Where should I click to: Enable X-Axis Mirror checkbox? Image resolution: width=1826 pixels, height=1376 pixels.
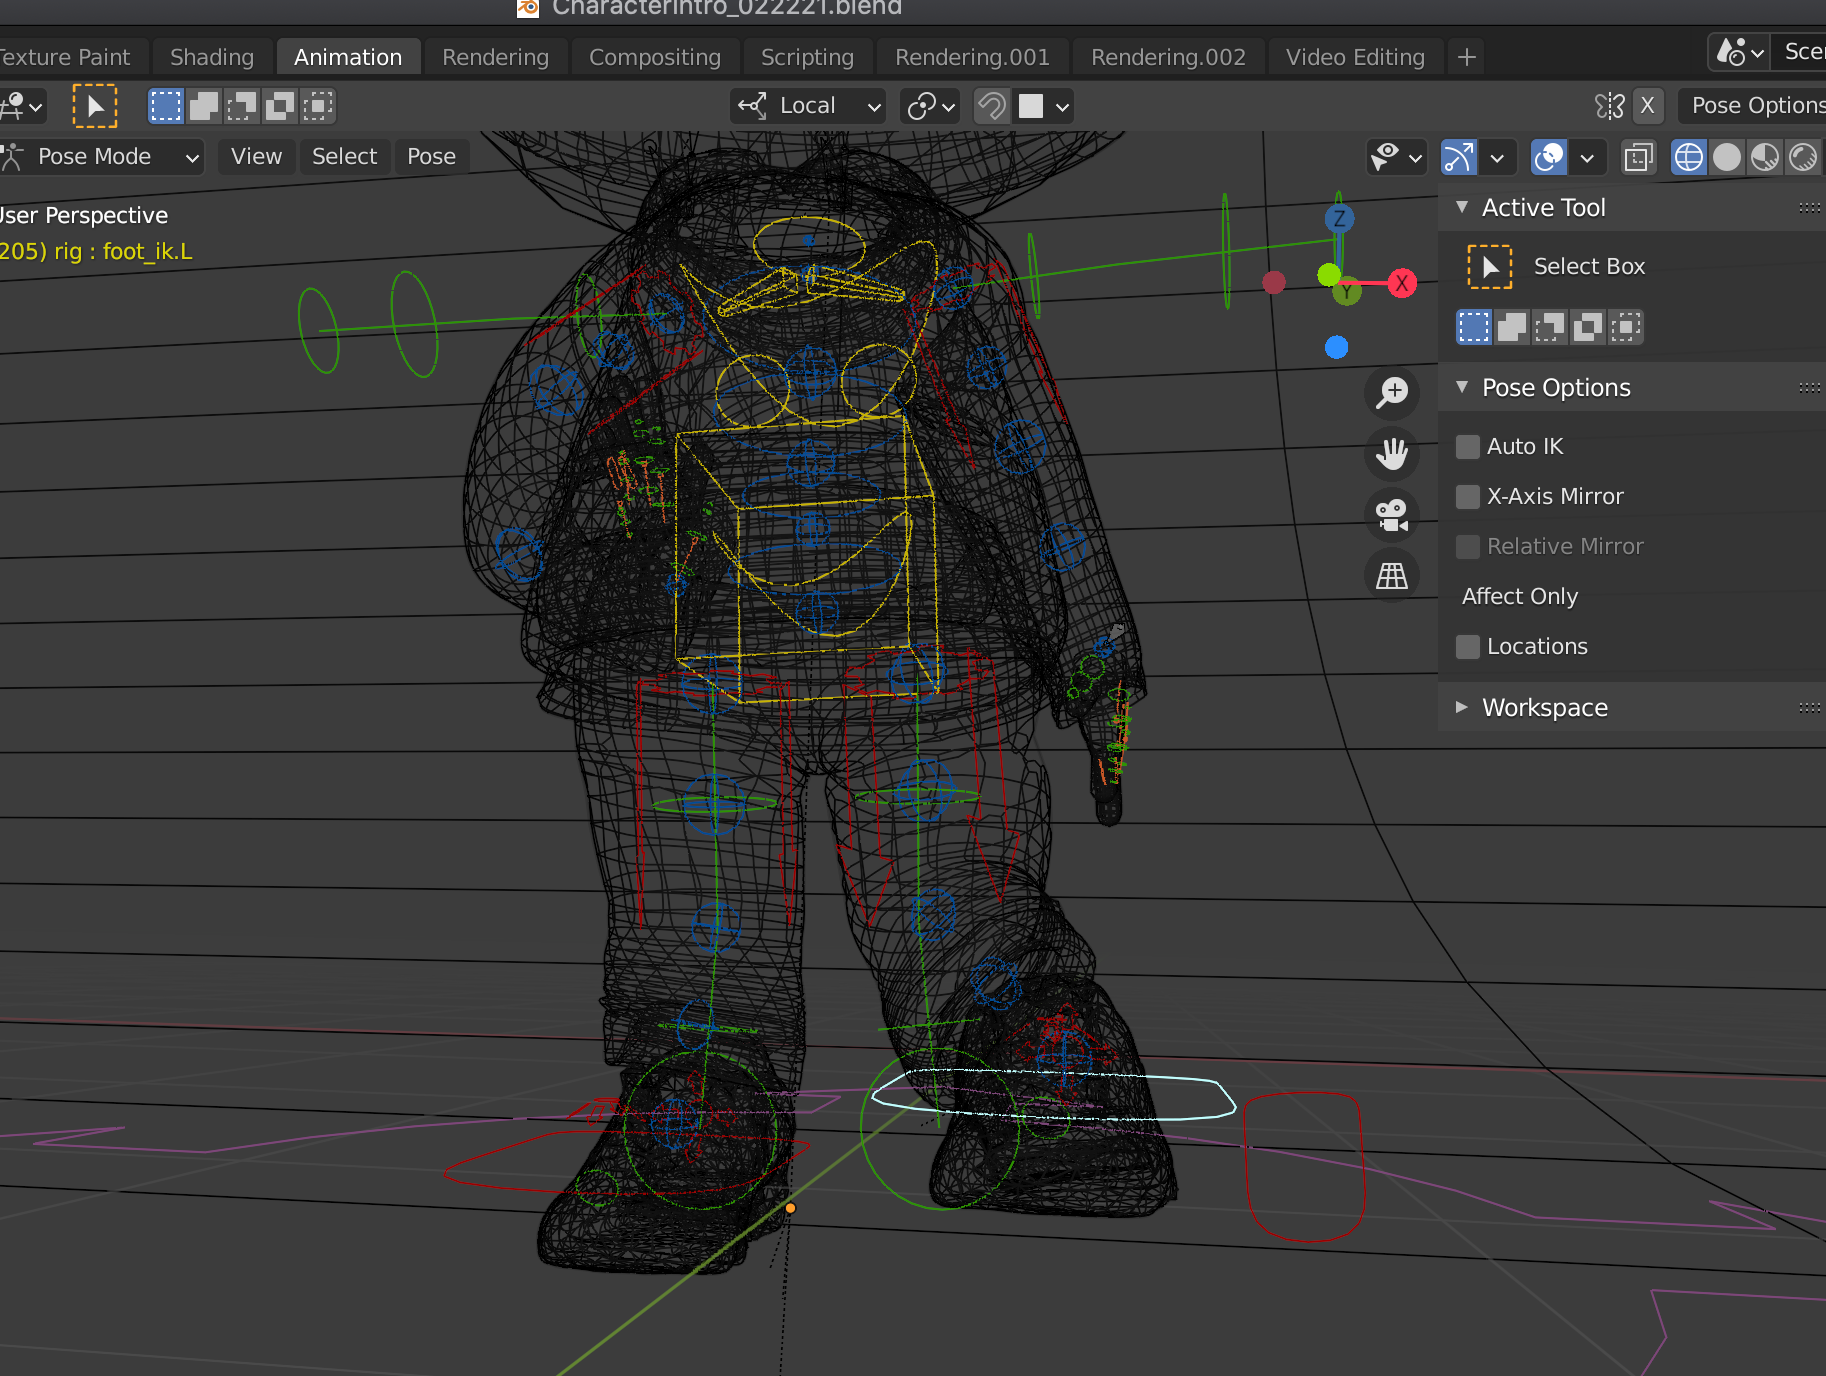(x=1467, y=497)
